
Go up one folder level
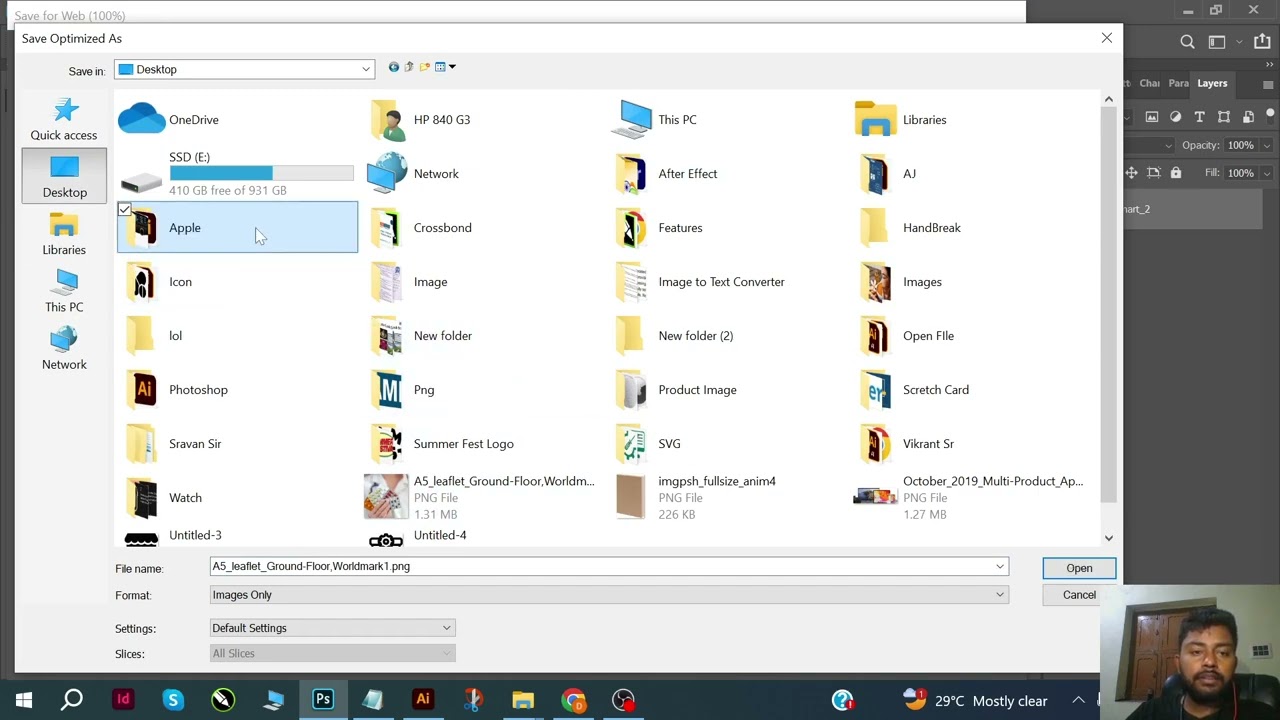point(409,67)
